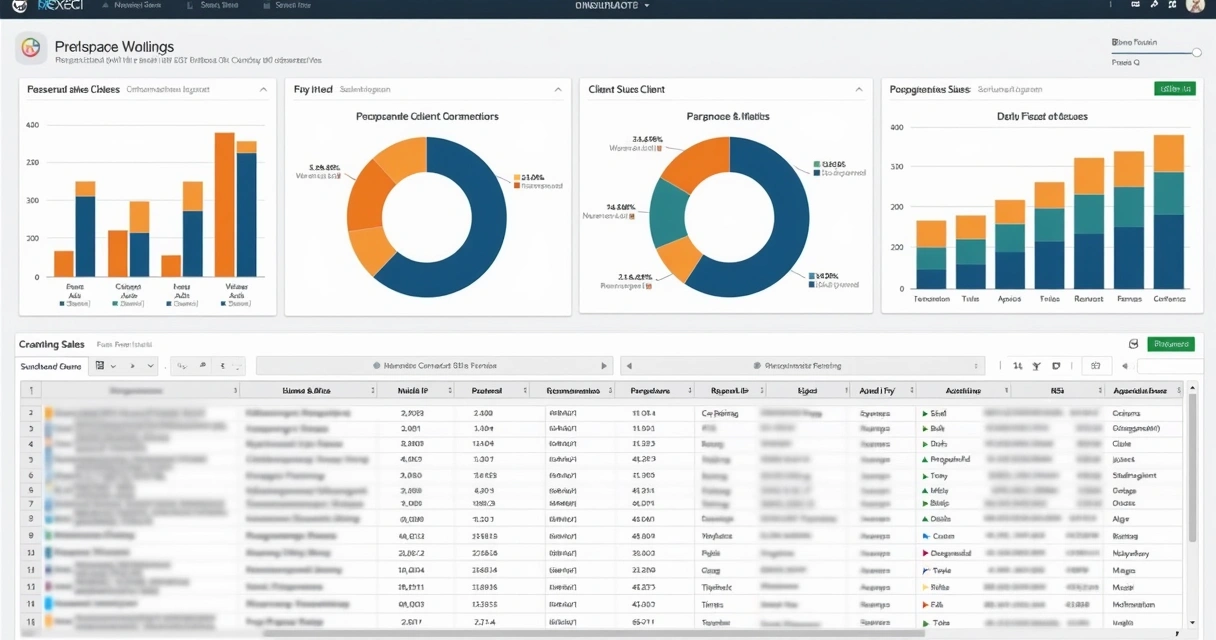Click right arrow of Nemote Comarct selector bar
Screen dimensions: 1216x640
click(603, 366)
